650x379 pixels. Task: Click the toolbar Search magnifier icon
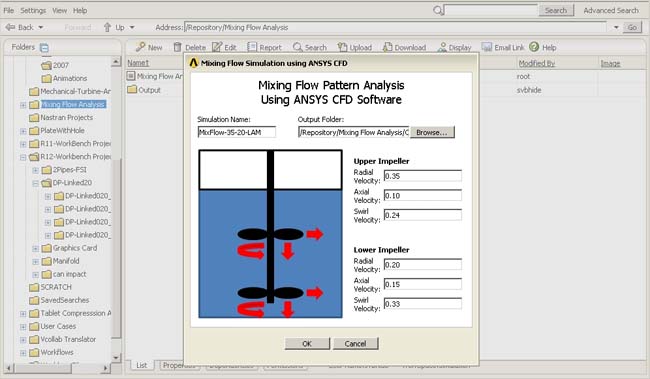point(297,47)
